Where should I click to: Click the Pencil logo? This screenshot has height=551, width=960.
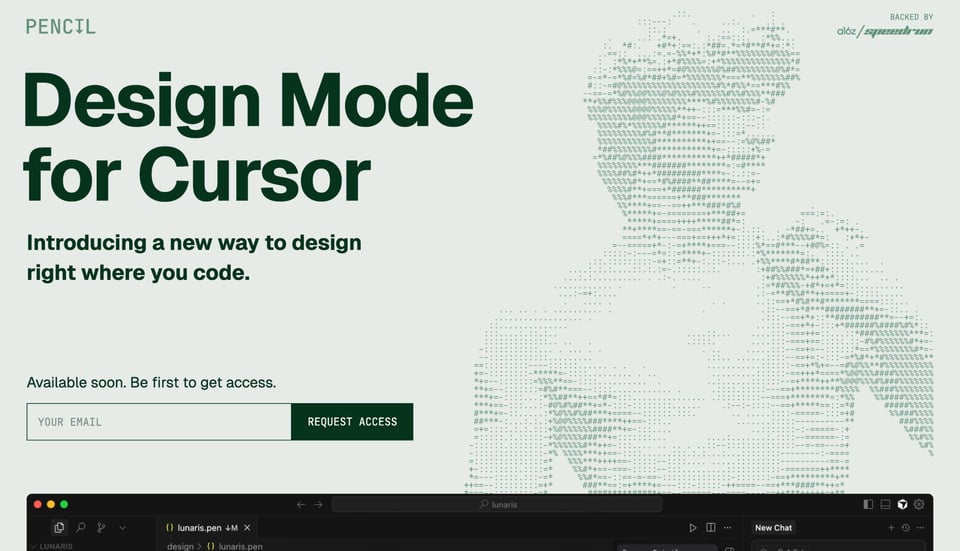click(61, 26)
